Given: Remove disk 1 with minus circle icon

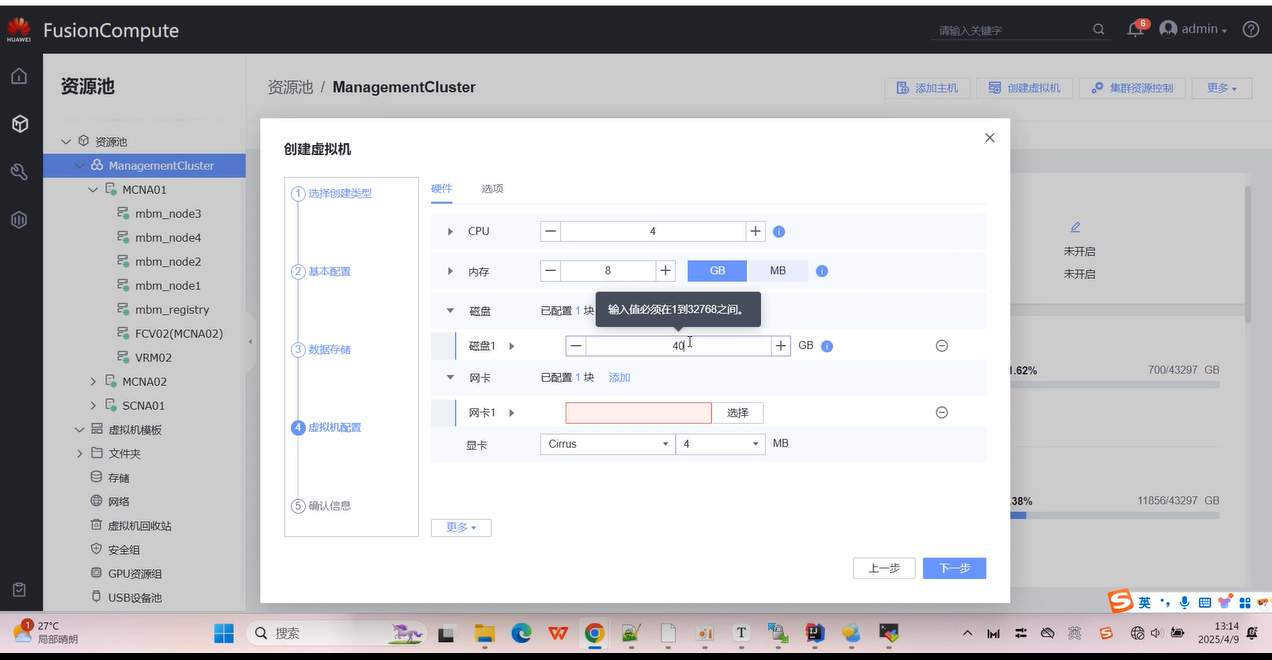Looking at the screenshot, I should point(941,346).
